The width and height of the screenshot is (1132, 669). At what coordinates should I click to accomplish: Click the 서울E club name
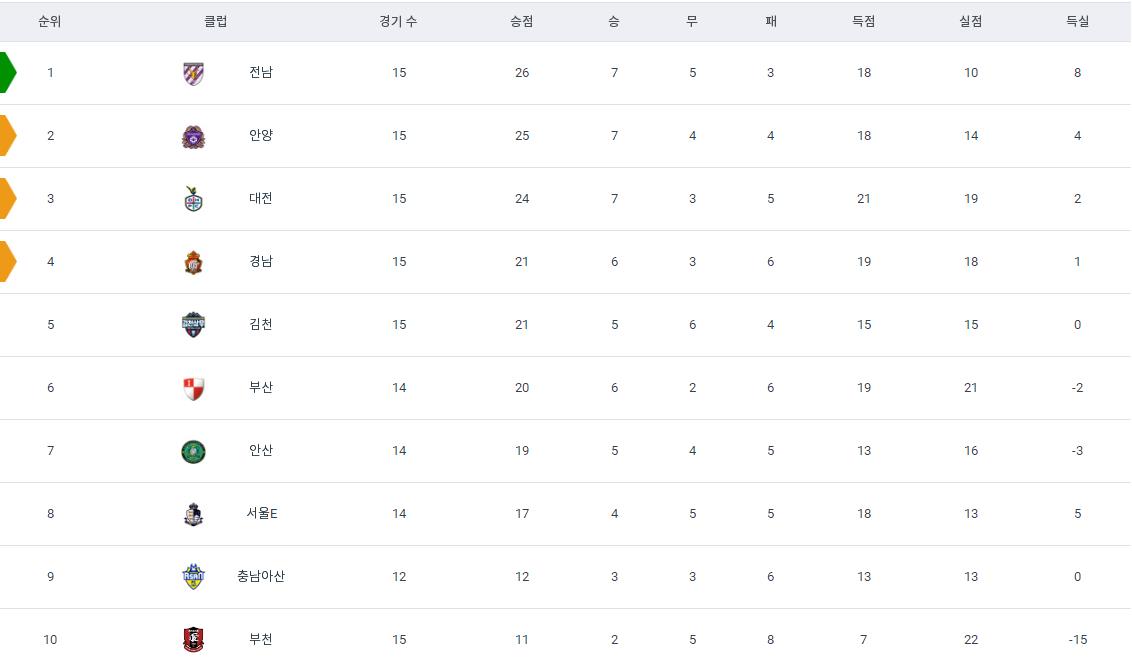(x=261, y=513)
